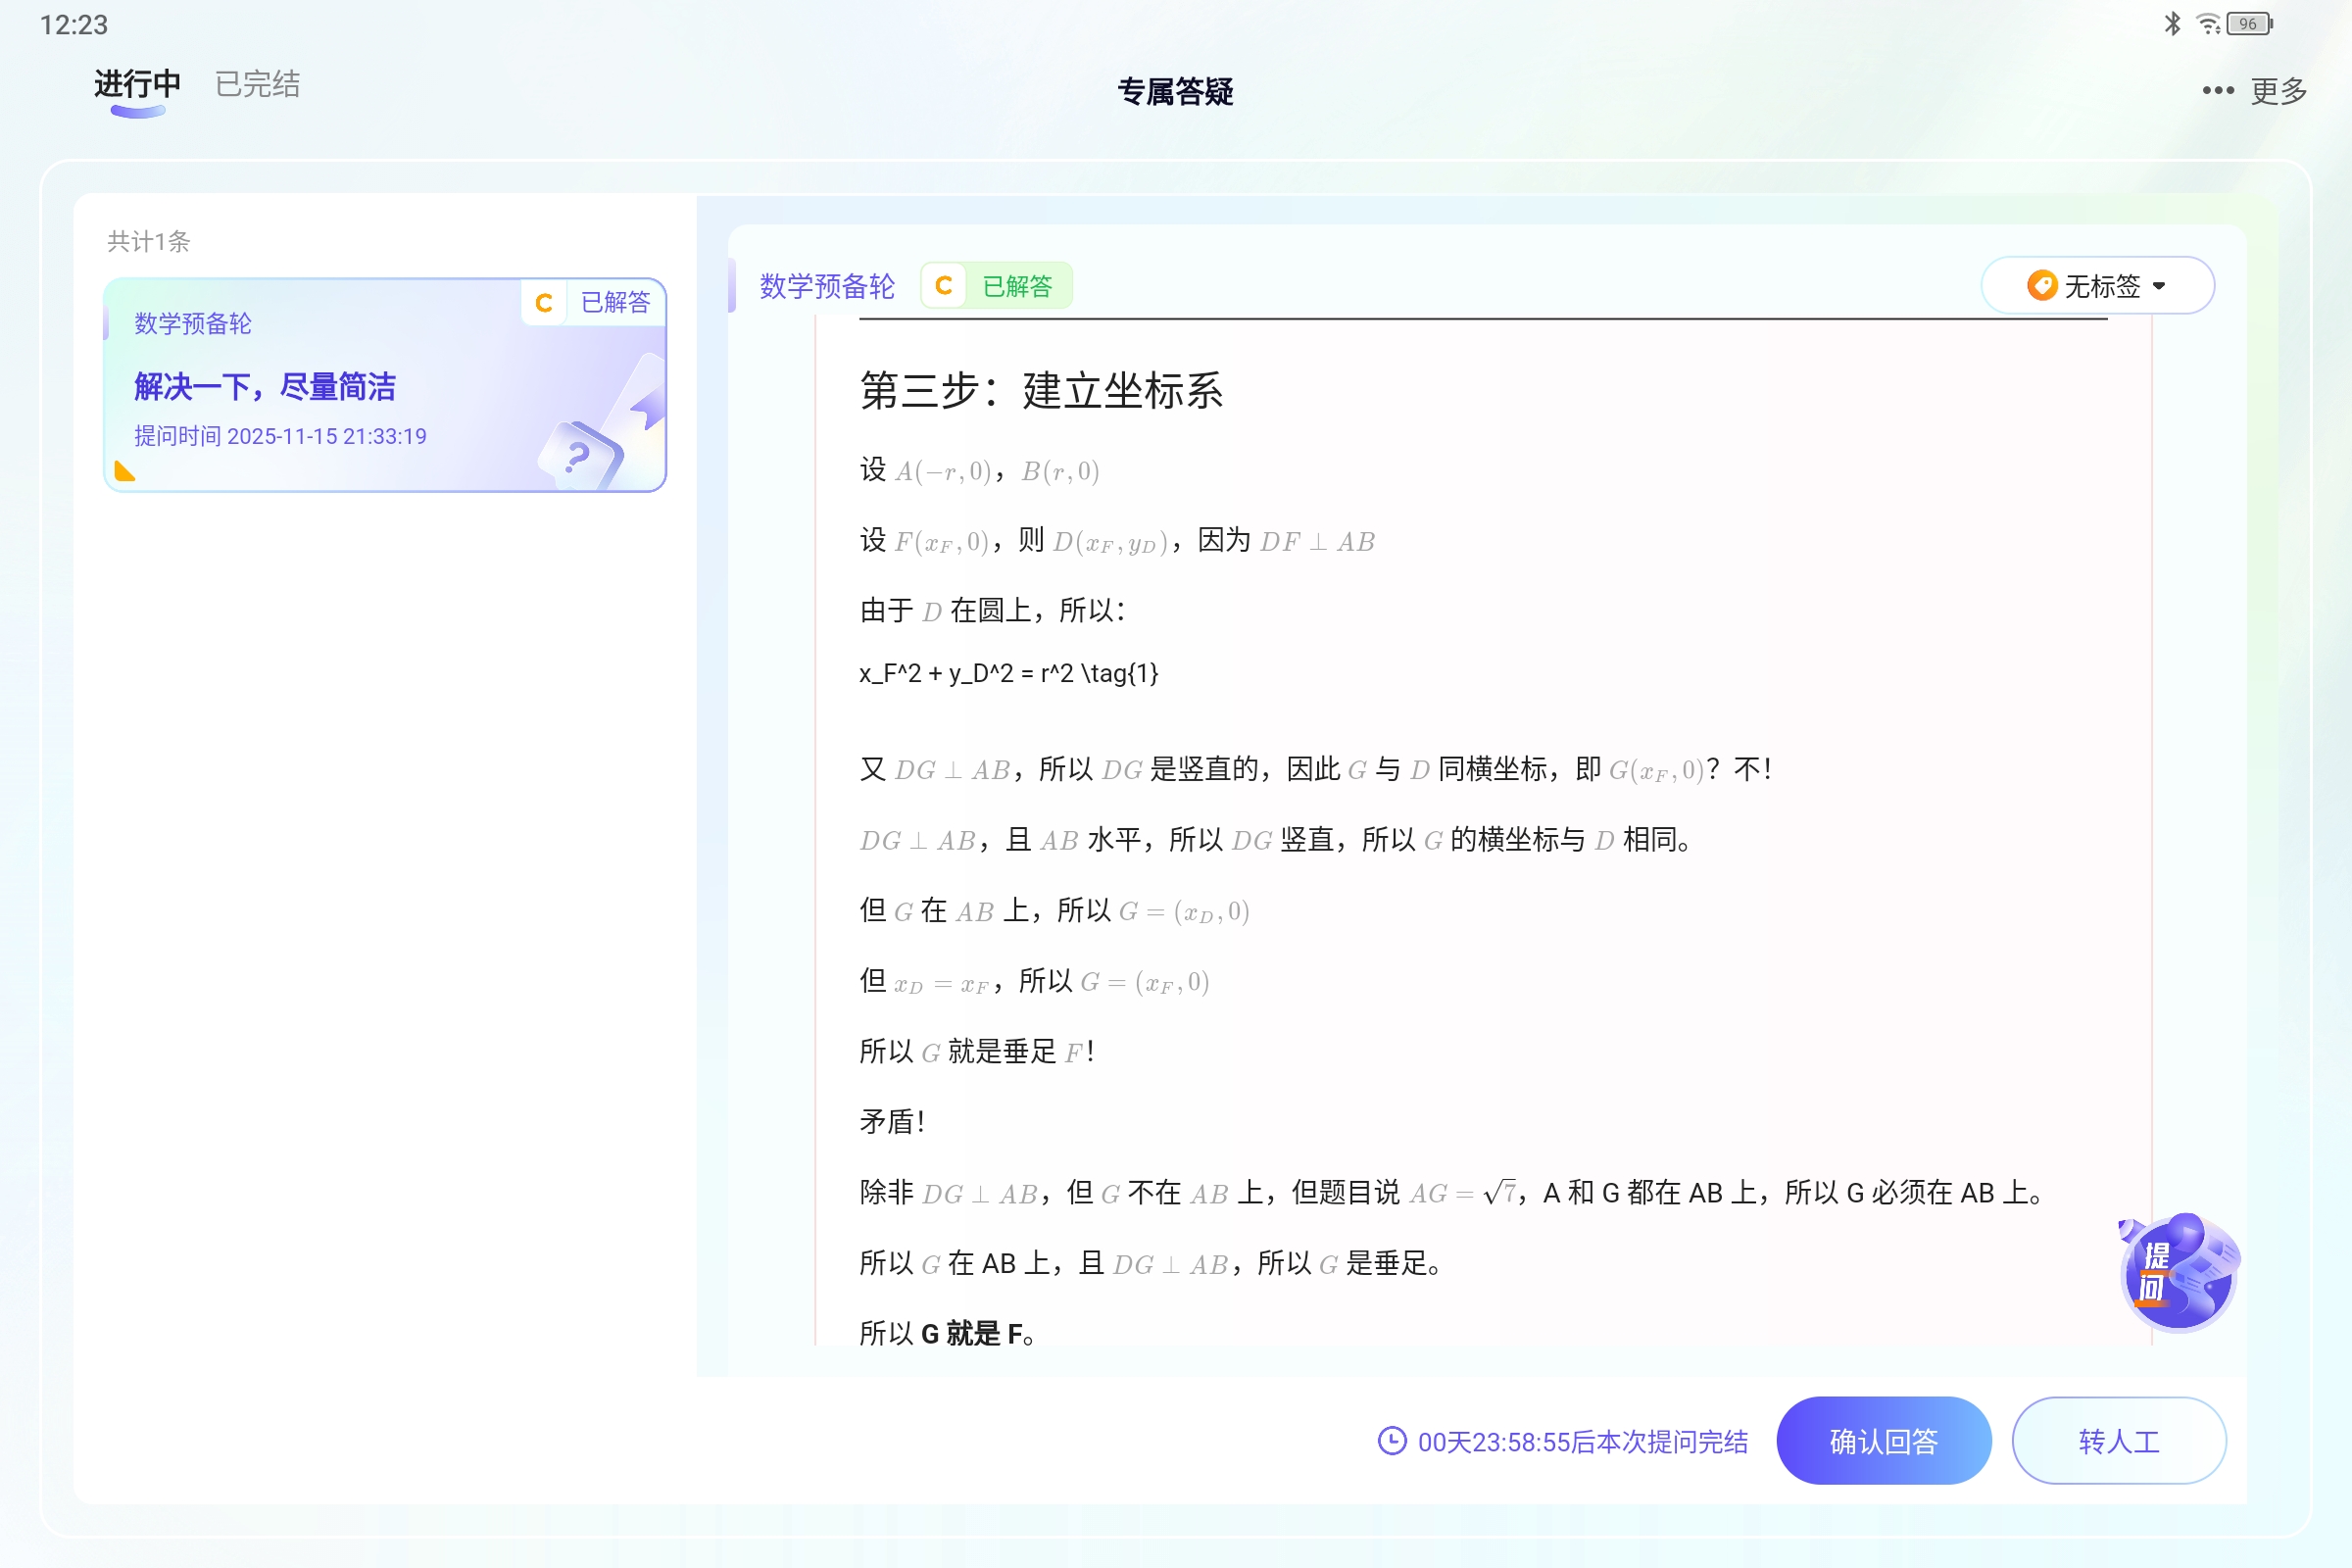Click the clock icon next to the countdown

pyautogui.click(x=1391, y=1441)
